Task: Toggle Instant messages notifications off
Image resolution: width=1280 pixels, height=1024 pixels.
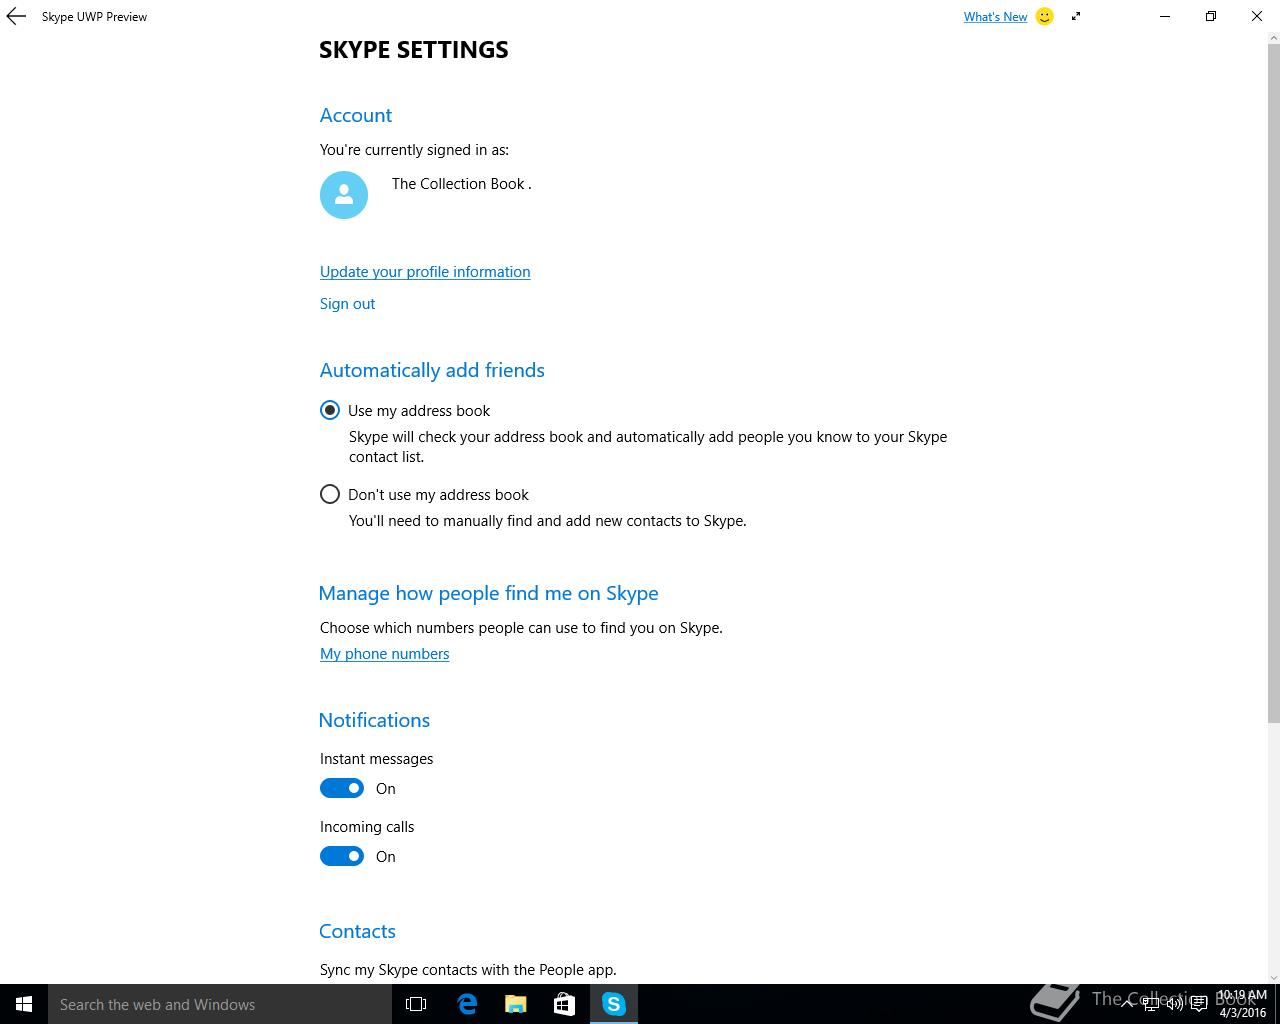Action: tap(342, 788)
